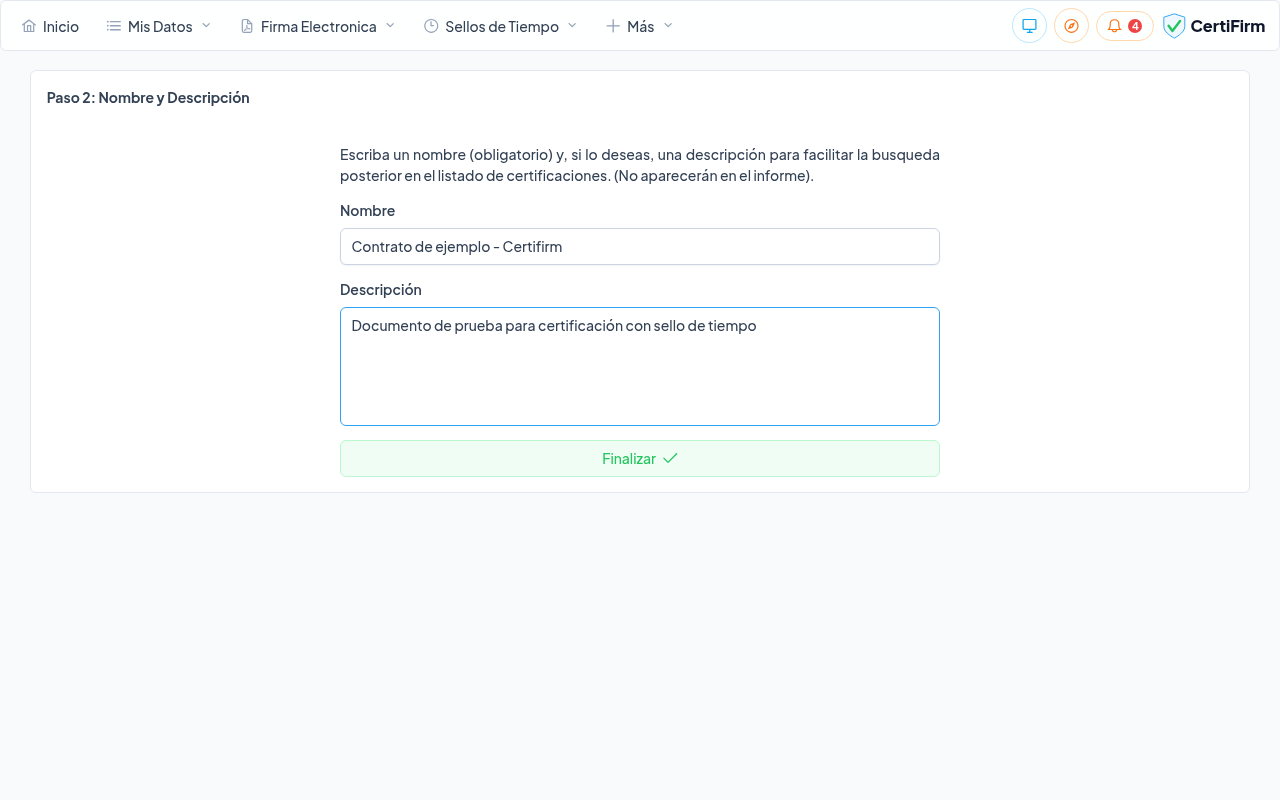Click the clock icon beside Sellos de Tiempo

(431, 26)
